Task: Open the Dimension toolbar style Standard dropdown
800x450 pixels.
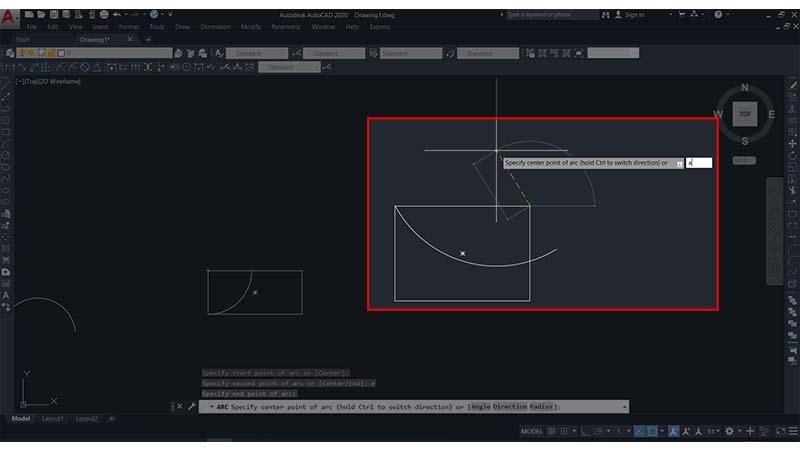Action: (289, 67)
